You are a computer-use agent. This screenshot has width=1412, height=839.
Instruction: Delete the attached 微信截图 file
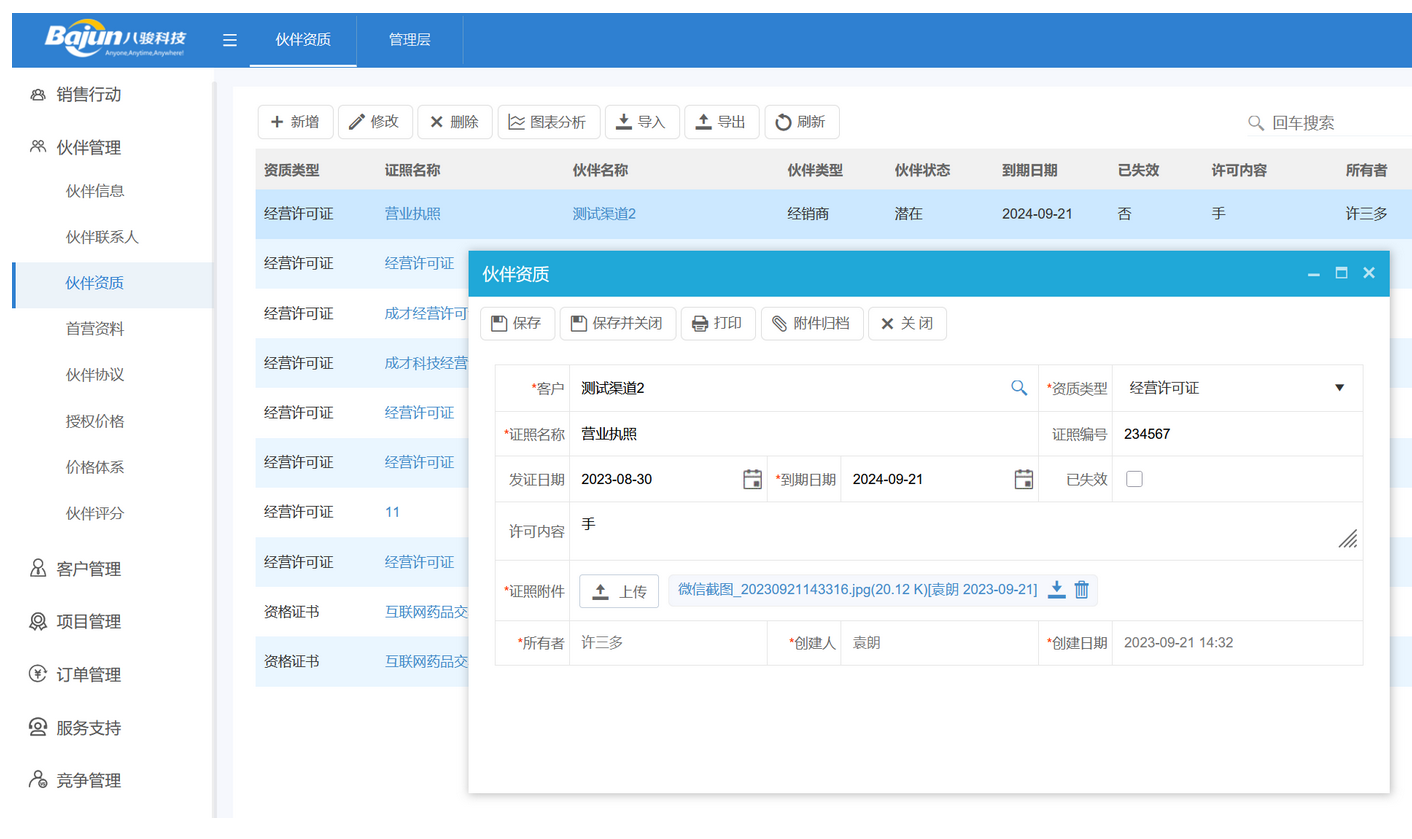tap(1081, 590)
